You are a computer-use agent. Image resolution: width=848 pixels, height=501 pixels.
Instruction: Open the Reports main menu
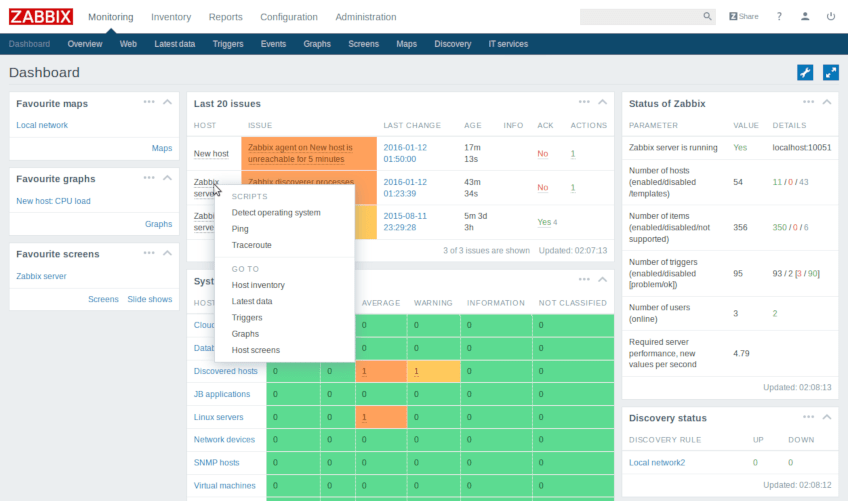226,17
